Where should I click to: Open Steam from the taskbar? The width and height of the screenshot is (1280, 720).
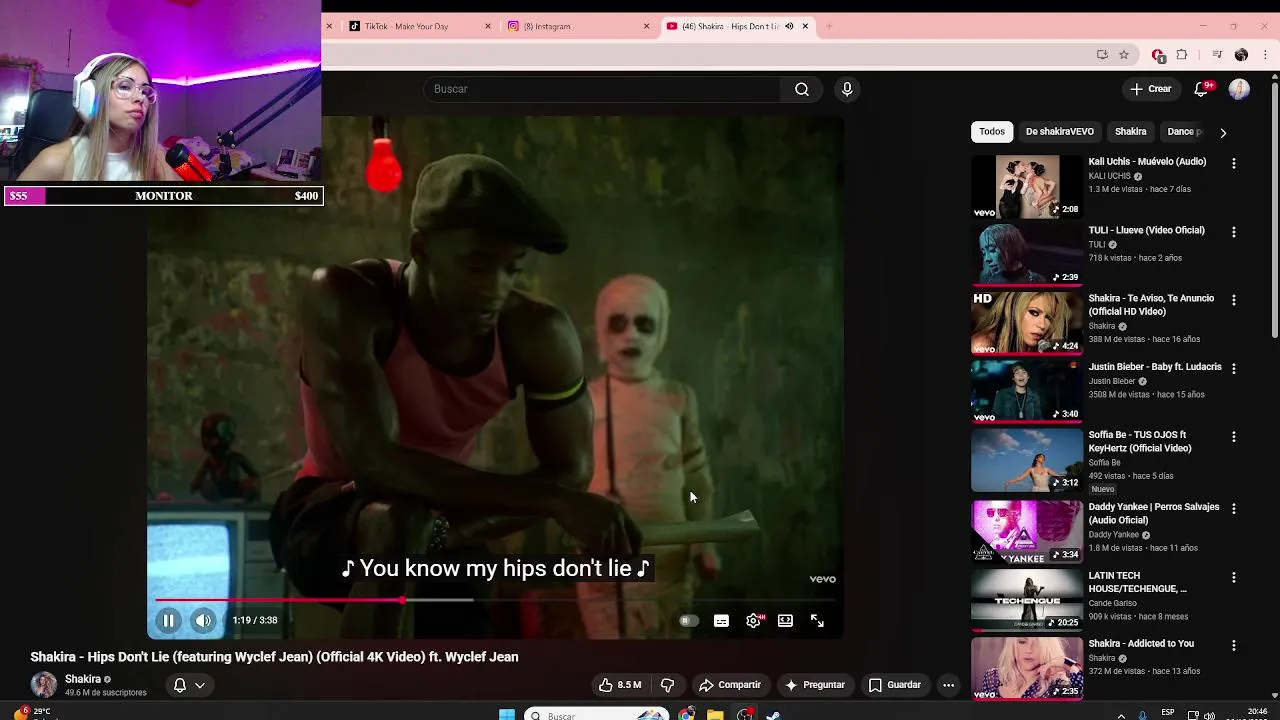[x=773, y=715]
